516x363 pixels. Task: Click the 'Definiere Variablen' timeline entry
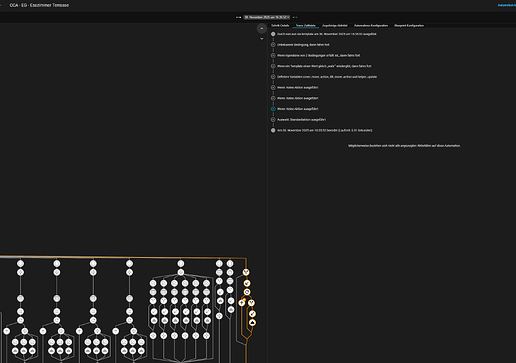[327, 77]
